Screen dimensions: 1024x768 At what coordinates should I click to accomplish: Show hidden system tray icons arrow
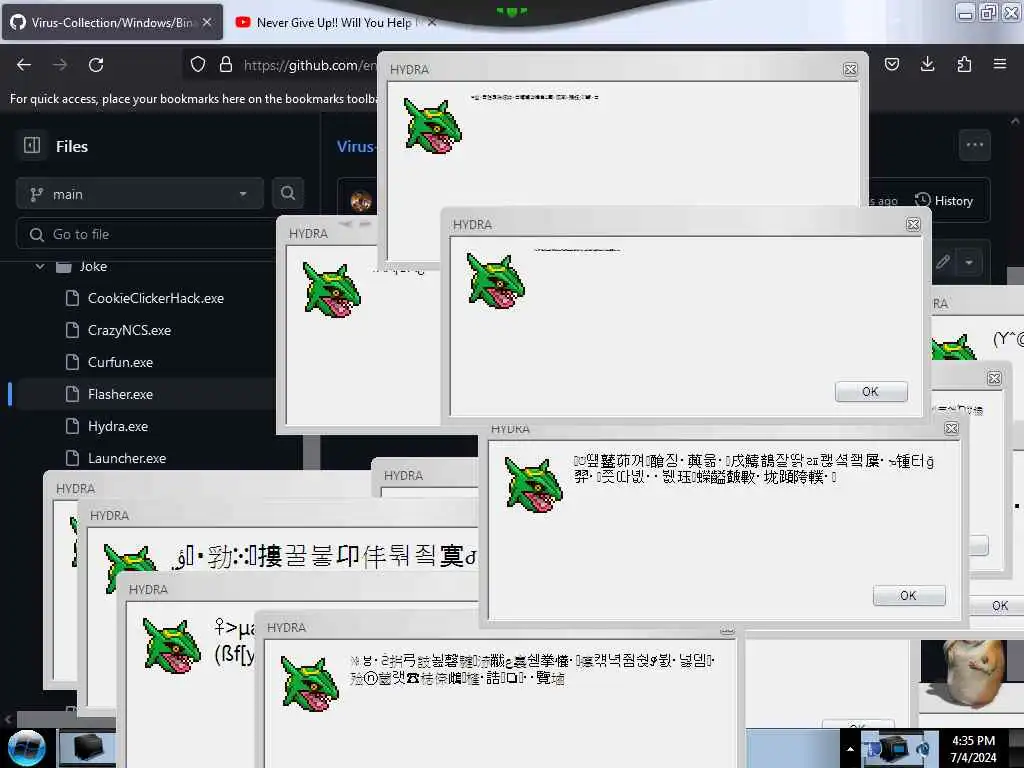(x=850, y=749)
